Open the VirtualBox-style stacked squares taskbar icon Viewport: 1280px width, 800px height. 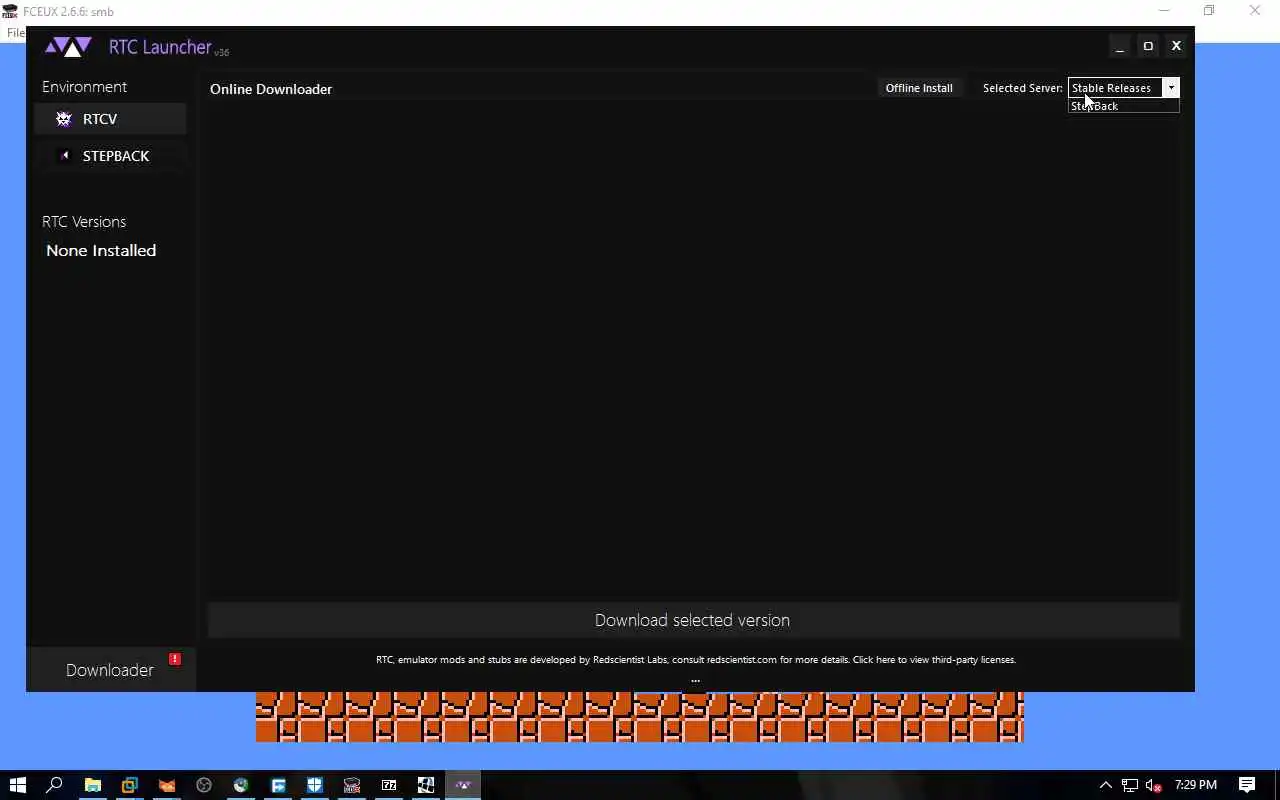(129, 785)
